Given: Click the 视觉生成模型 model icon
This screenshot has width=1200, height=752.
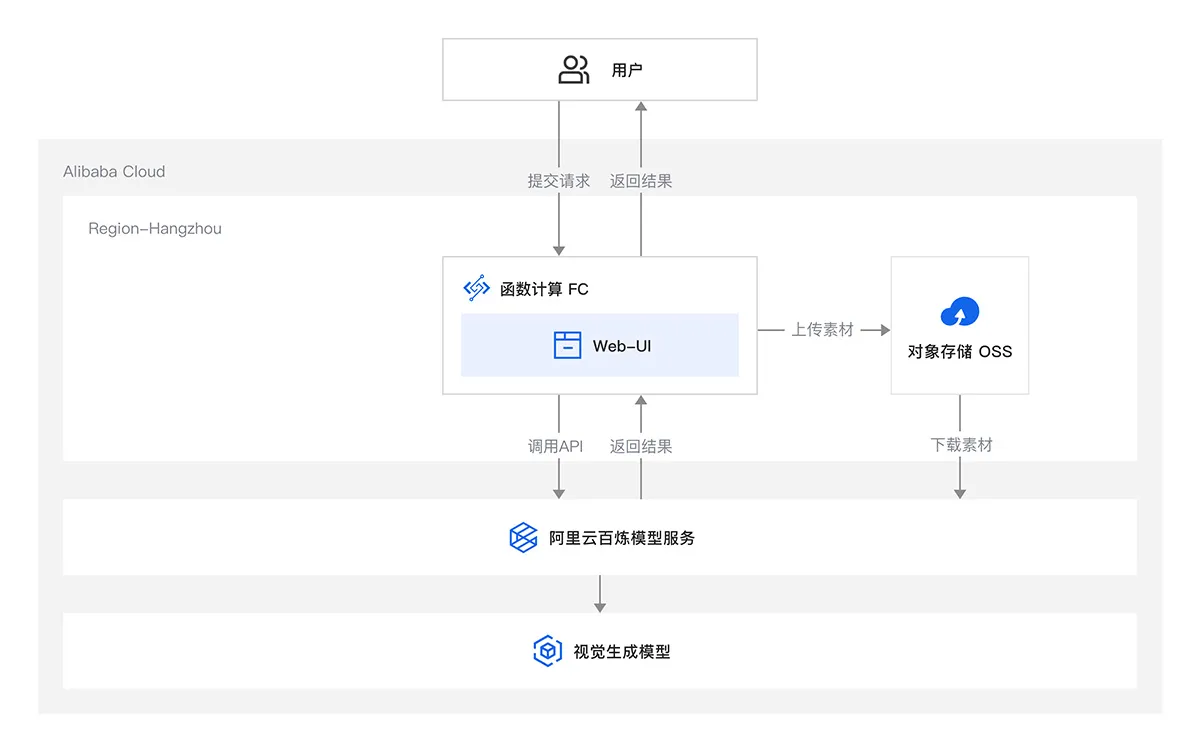Looking at the screenshot, I should tap(547, 651).
